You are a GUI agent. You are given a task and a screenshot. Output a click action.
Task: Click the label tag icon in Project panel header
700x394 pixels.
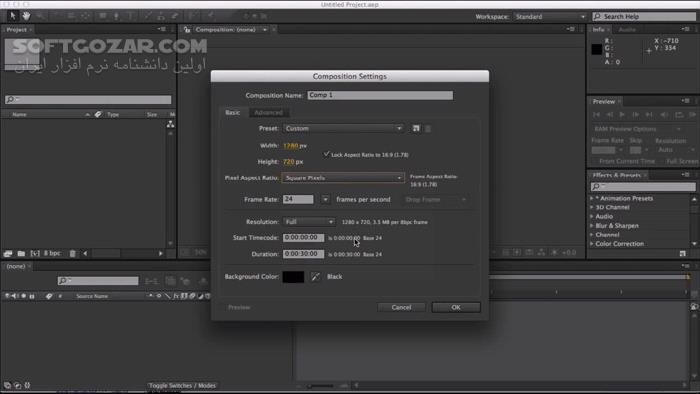[x=98, y=115]
